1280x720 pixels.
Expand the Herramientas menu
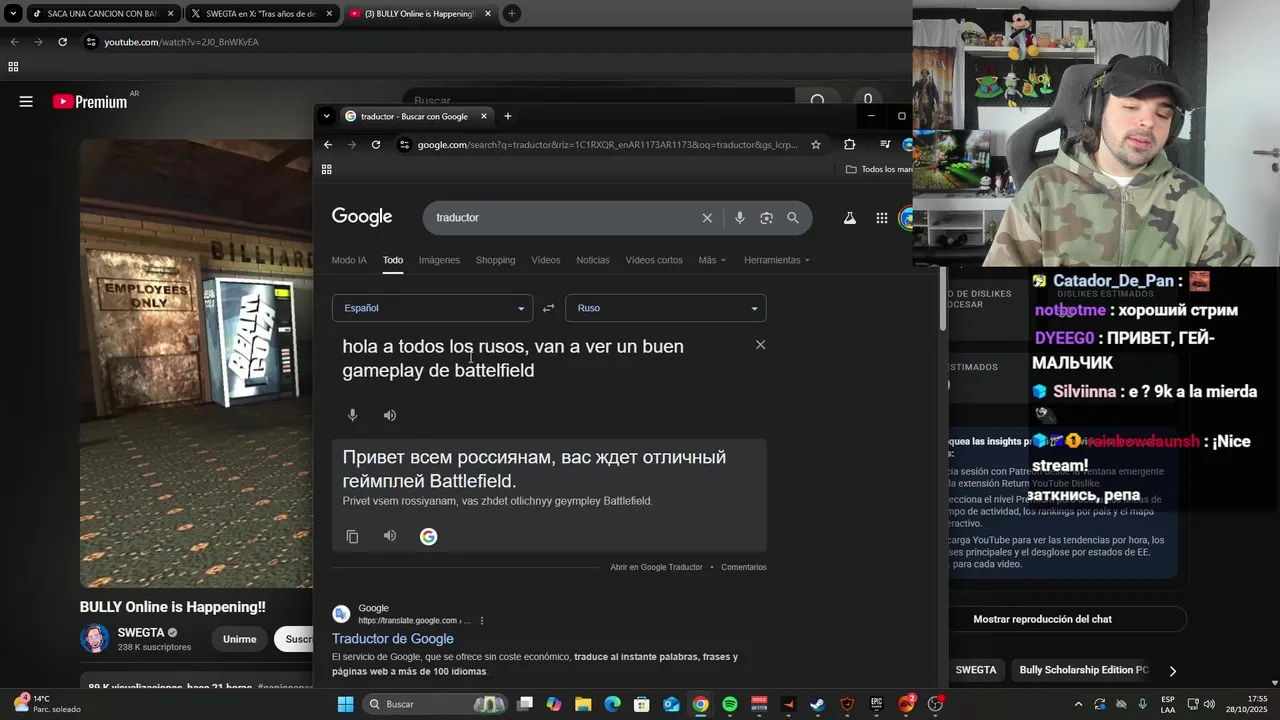click(x=777, y=260)
